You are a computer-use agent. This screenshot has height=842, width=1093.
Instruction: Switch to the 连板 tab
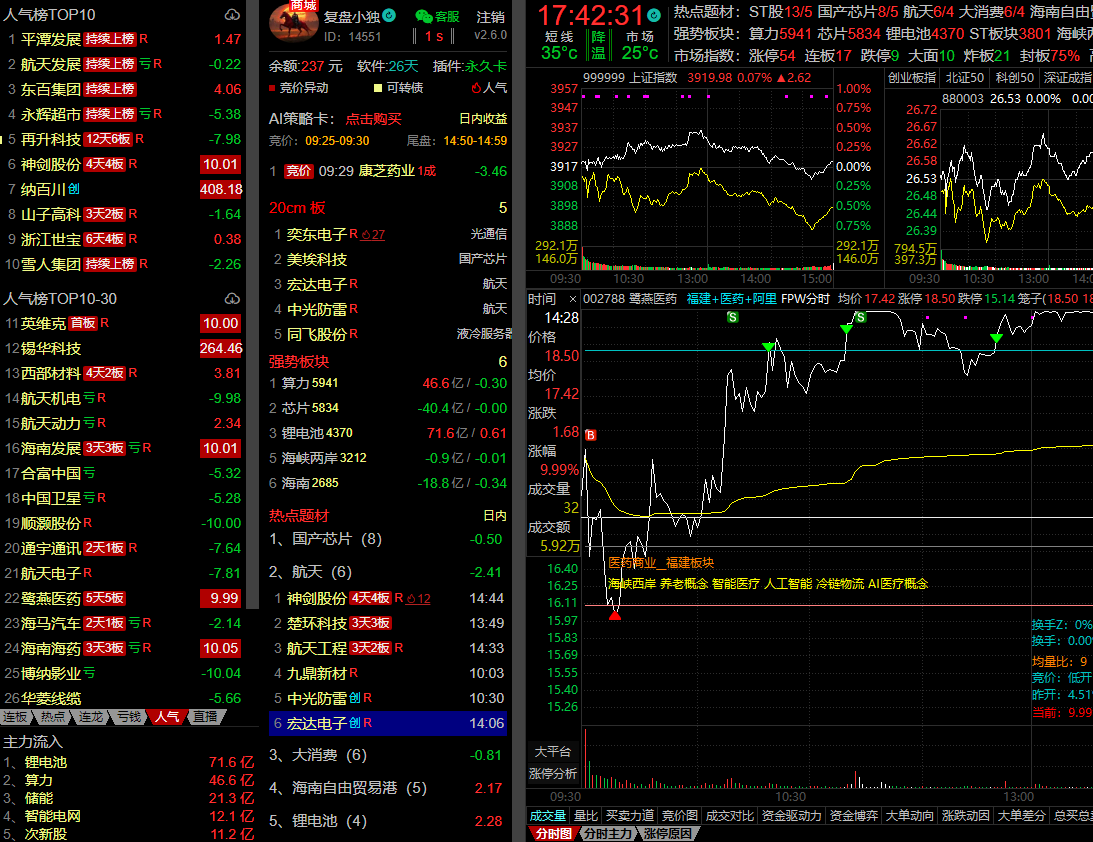pyautogui.click(x=16, y=717)
